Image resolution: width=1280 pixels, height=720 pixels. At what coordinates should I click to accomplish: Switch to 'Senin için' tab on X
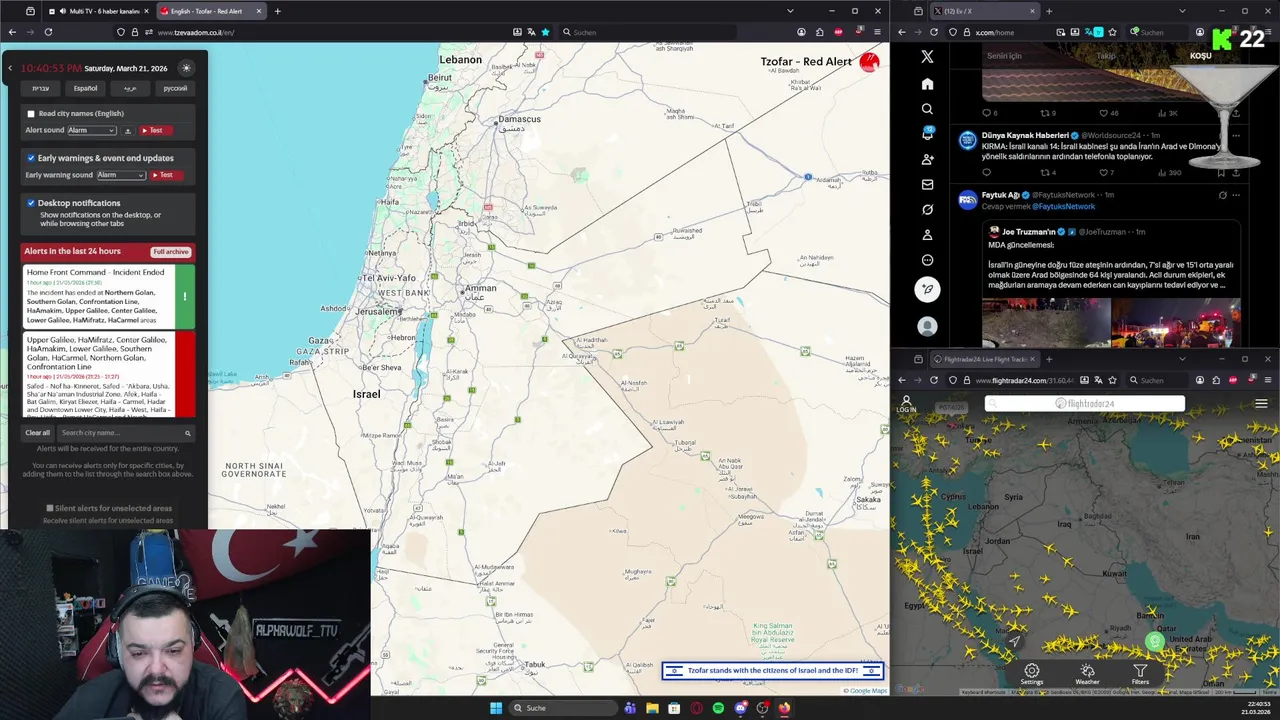click(1004, 56)
